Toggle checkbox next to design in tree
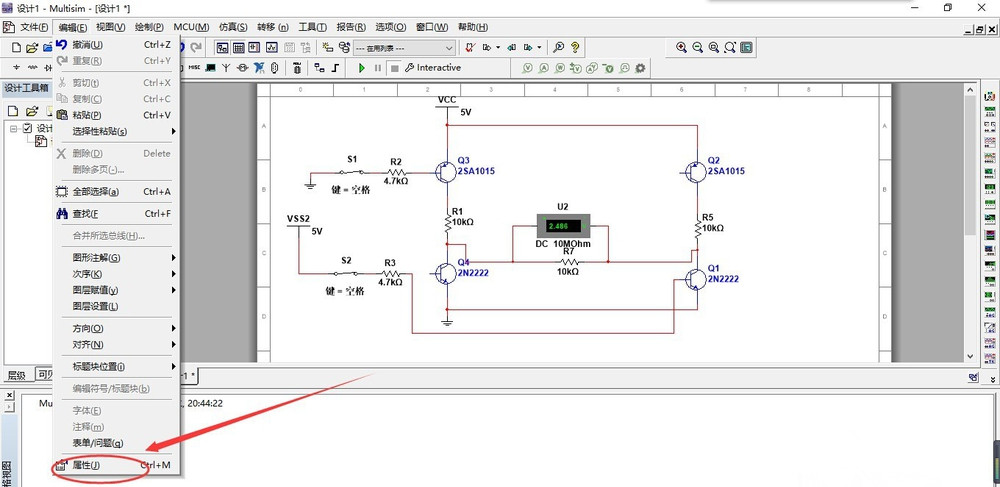Viewport: 1000px width, 487px height. tap(27, 128)
